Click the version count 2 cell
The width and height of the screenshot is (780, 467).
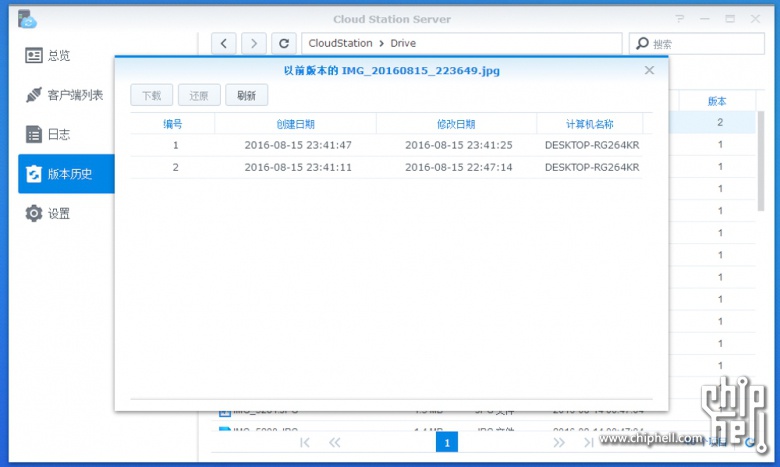click(720, 122)
